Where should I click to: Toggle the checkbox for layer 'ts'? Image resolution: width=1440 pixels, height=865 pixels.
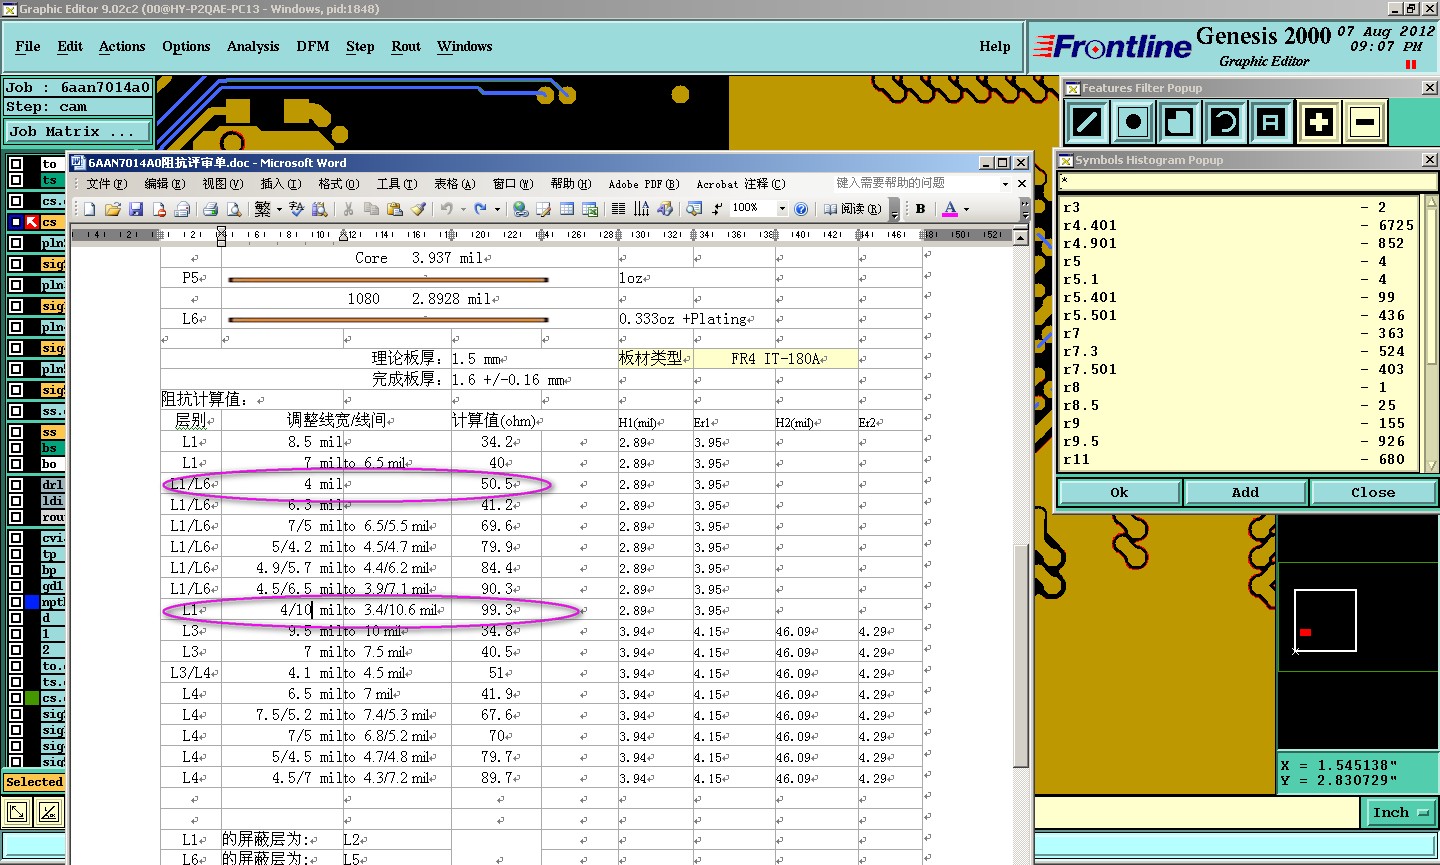coord(16,180)
